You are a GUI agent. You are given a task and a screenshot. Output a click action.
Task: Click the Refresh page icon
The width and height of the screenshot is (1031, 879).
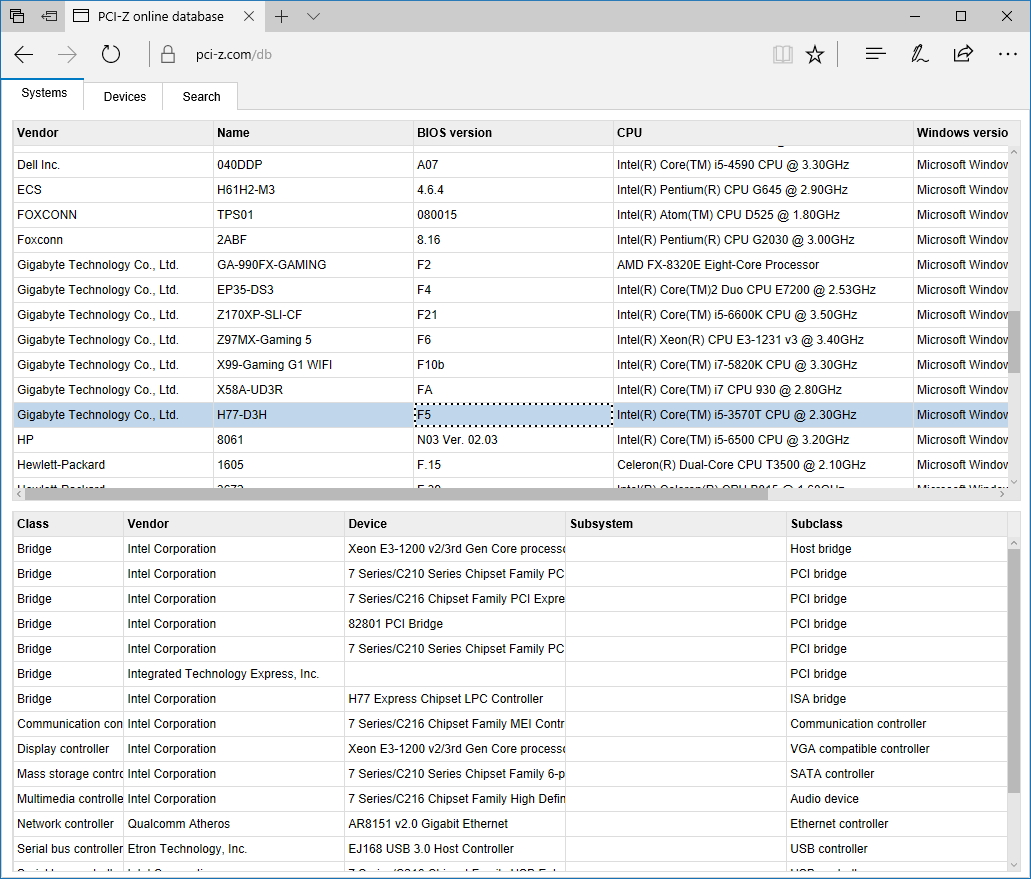coord(111,55)
